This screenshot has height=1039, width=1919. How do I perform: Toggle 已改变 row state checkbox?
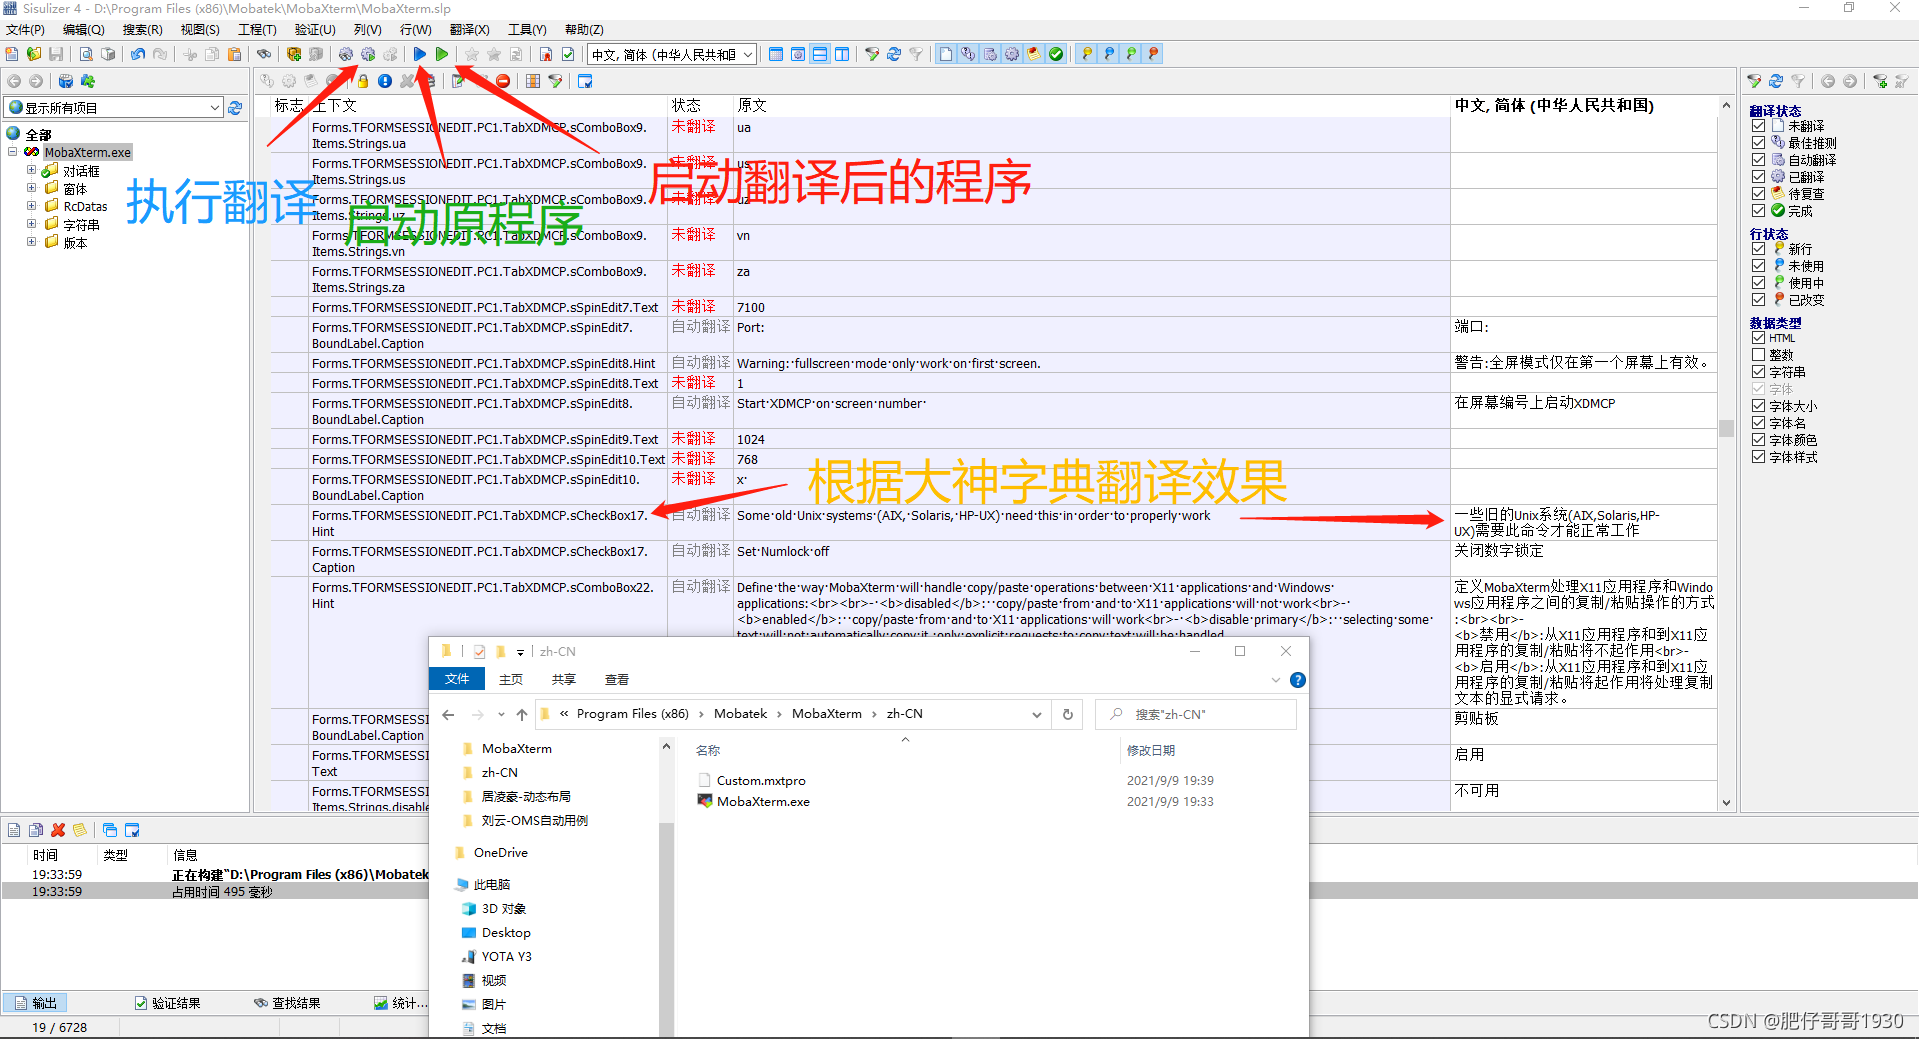click(1758, 300)
